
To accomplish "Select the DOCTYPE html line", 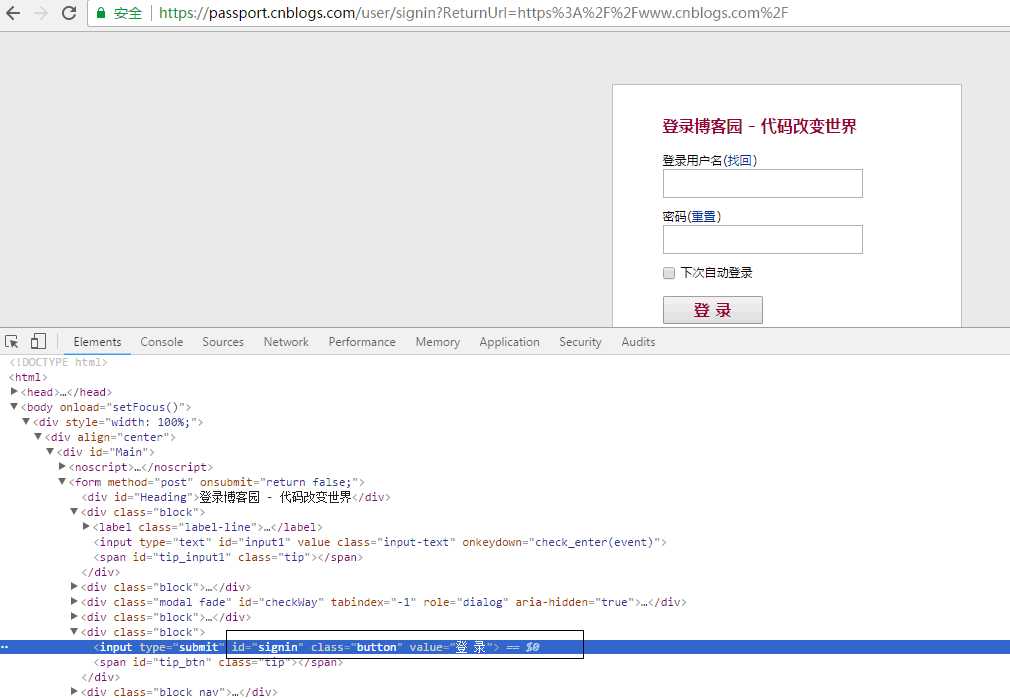I will click(58, 363).
